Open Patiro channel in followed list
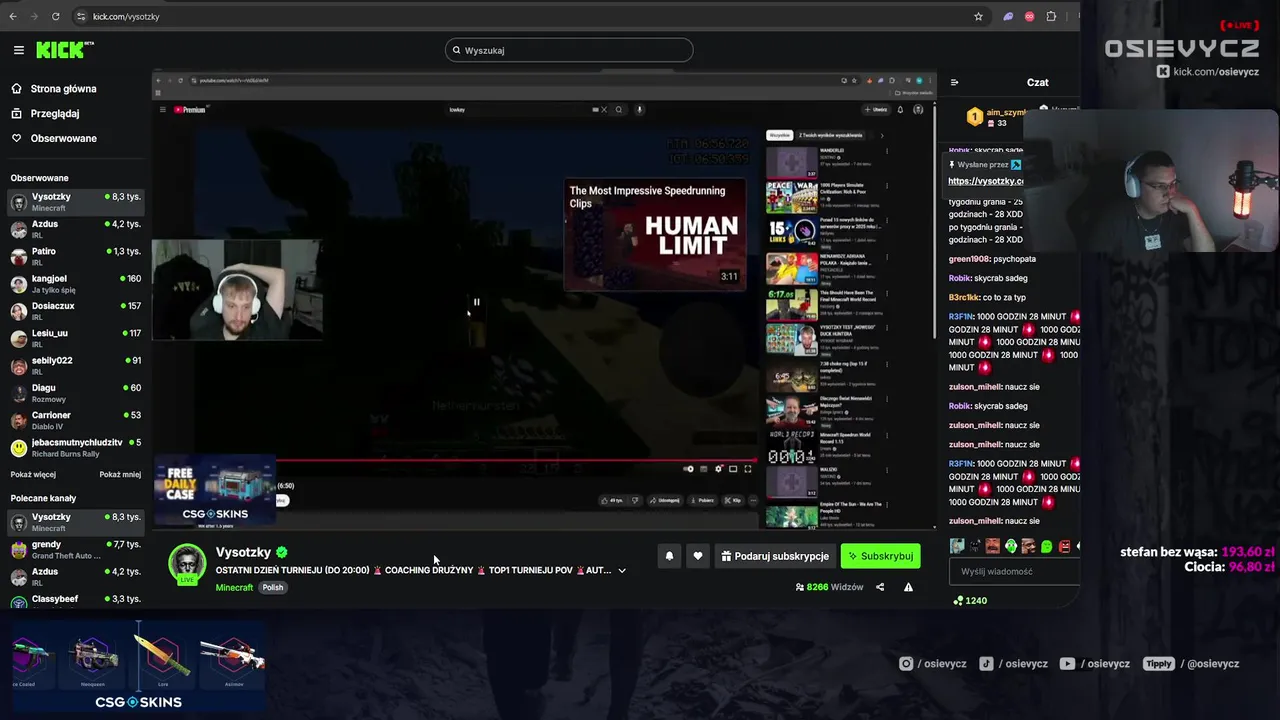Viewport: 1280px width, 720px height. 75,256
